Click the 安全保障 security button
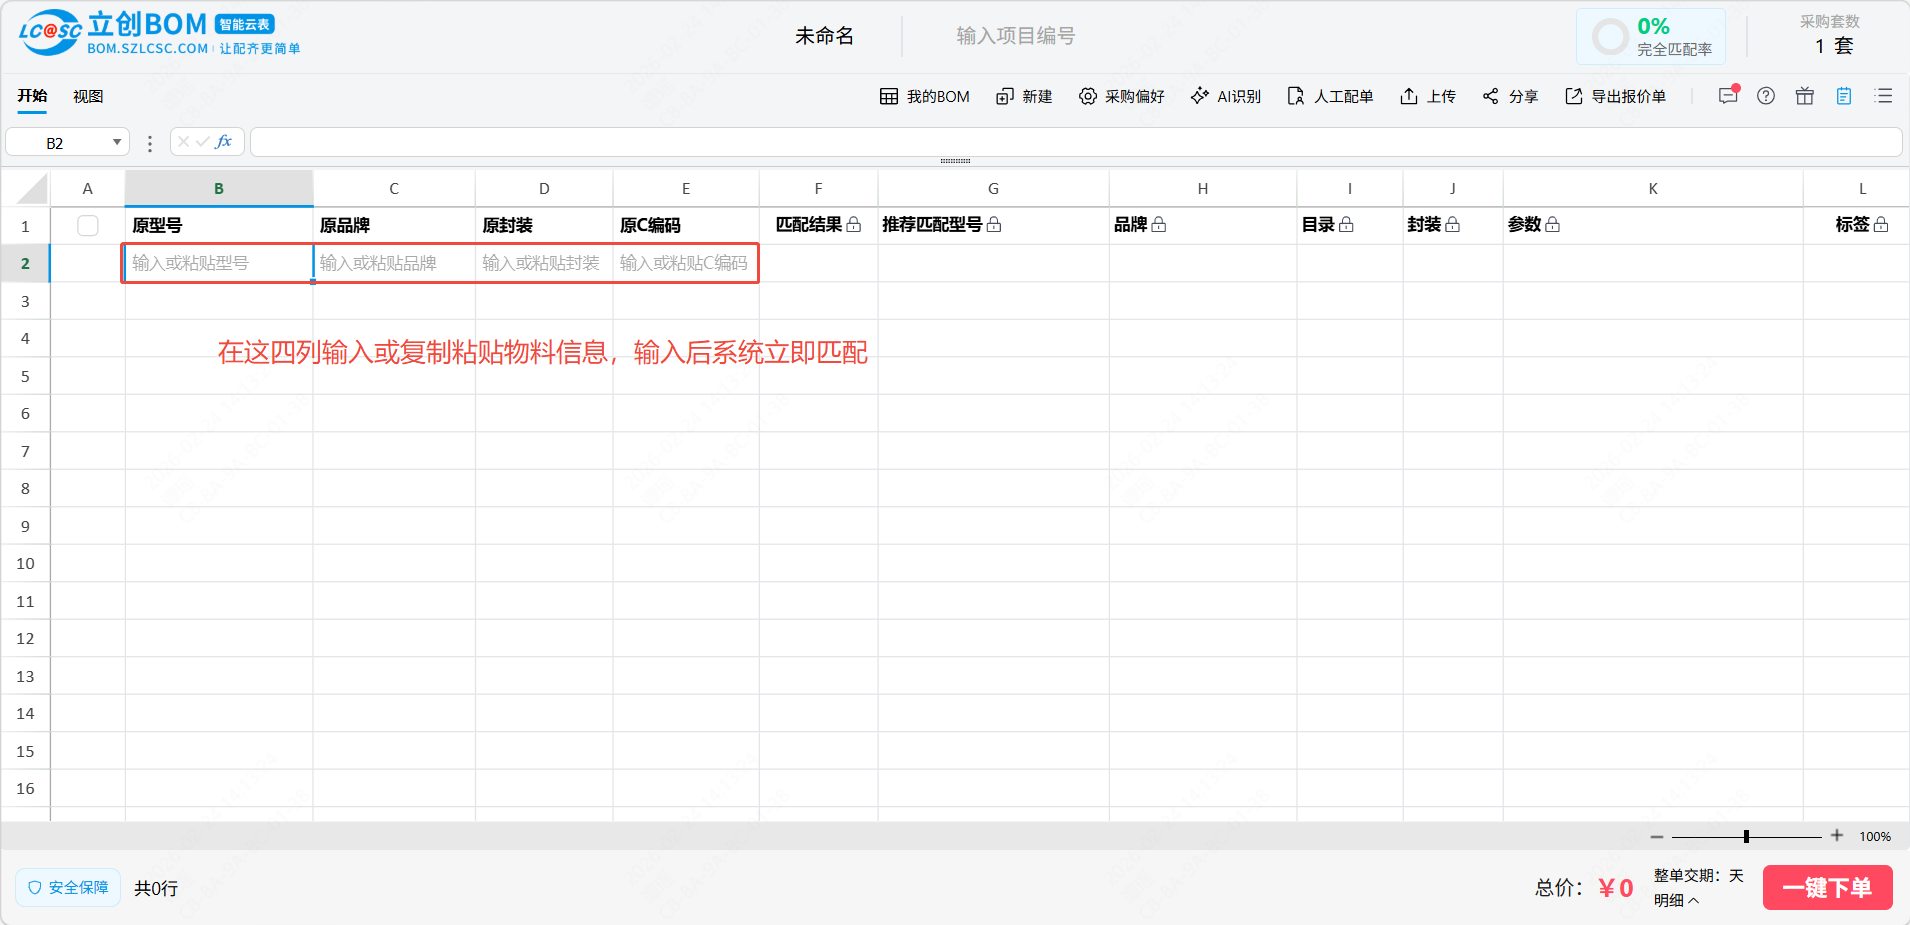 pos(68,888)
